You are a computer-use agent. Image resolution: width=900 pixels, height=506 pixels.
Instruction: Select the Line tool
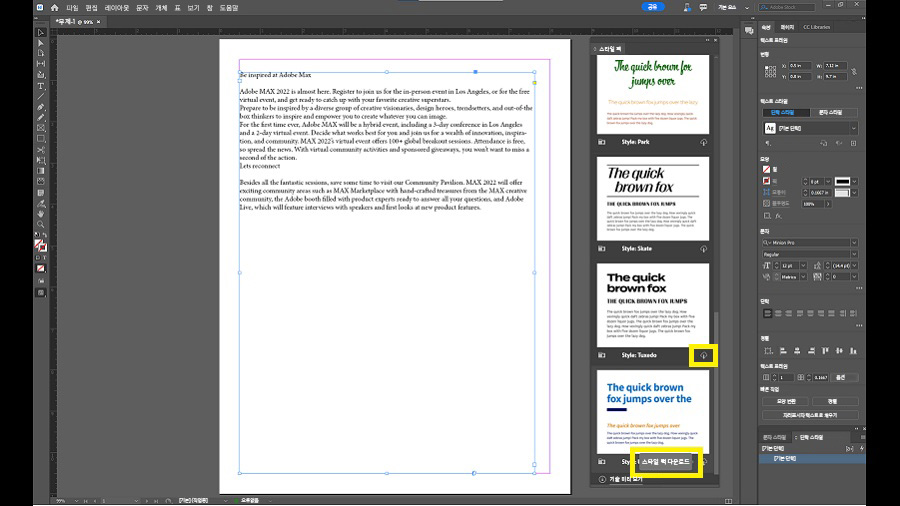coord(41,96)
